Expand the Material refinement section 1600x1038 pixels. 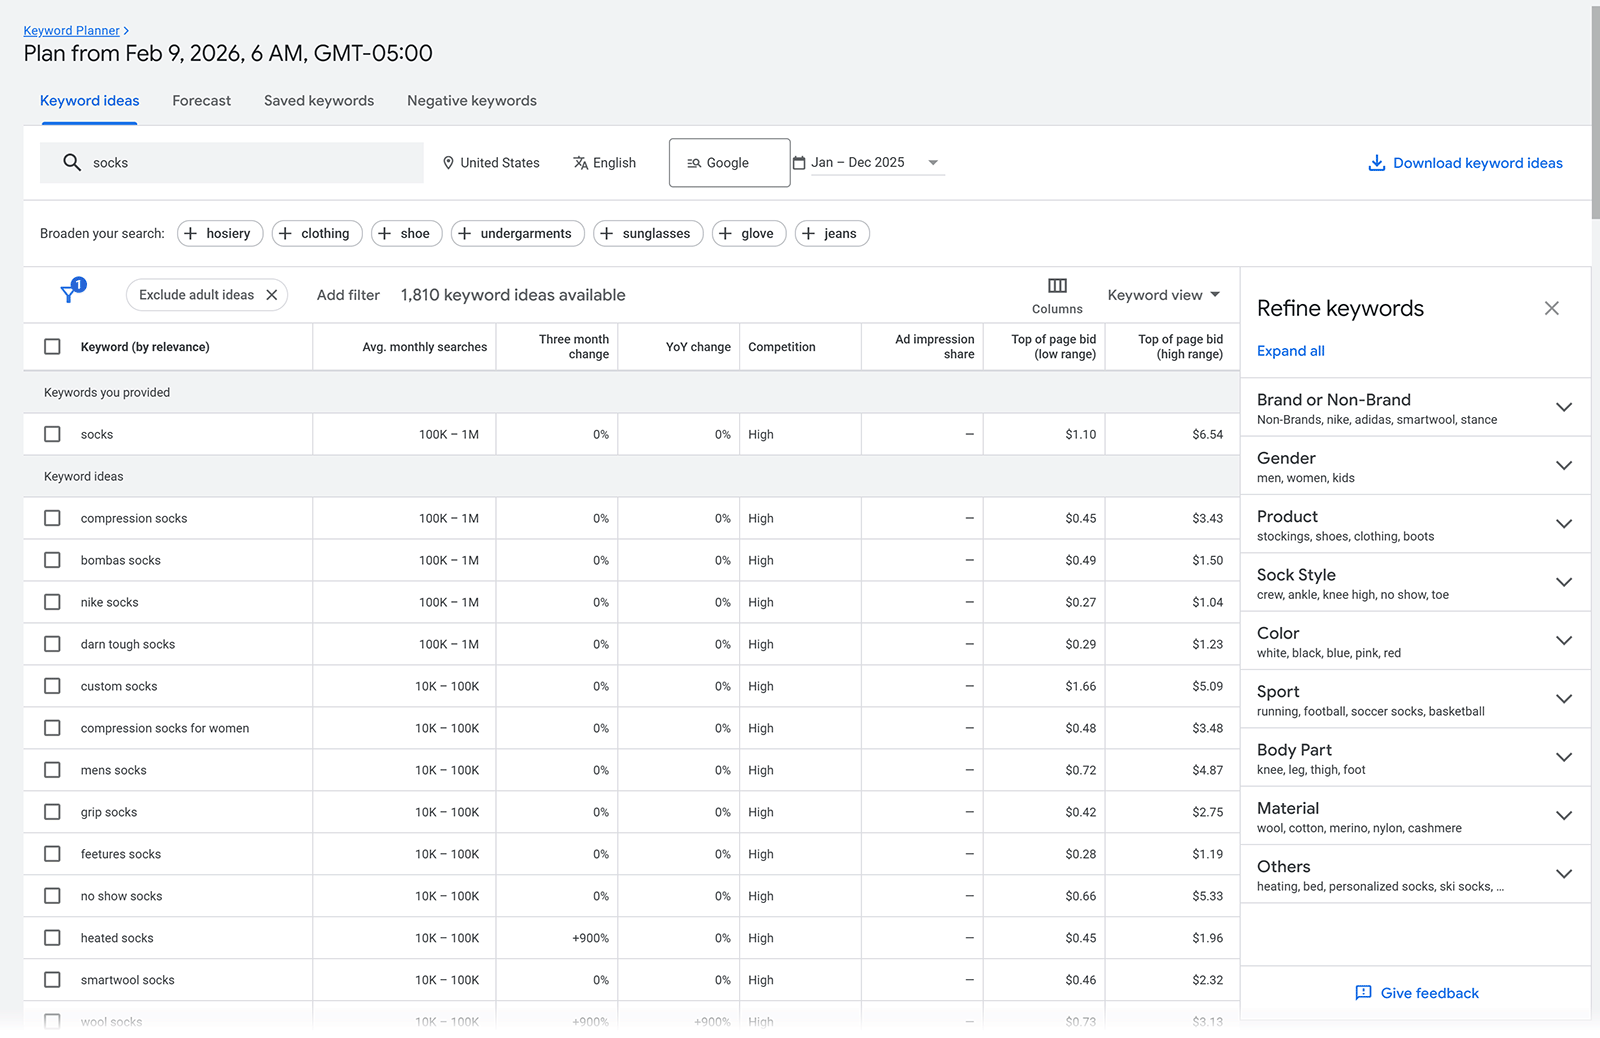coord(1564,816)
